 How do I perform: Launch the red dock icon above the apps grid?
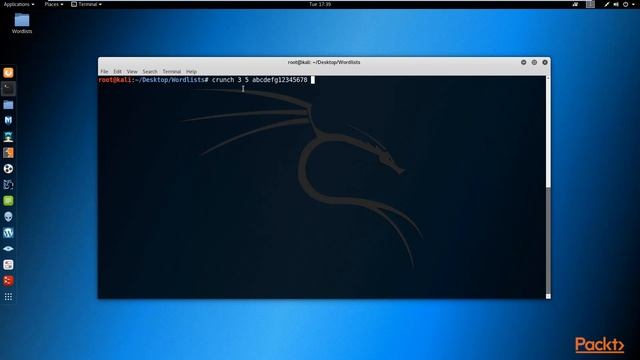(8, 280)
